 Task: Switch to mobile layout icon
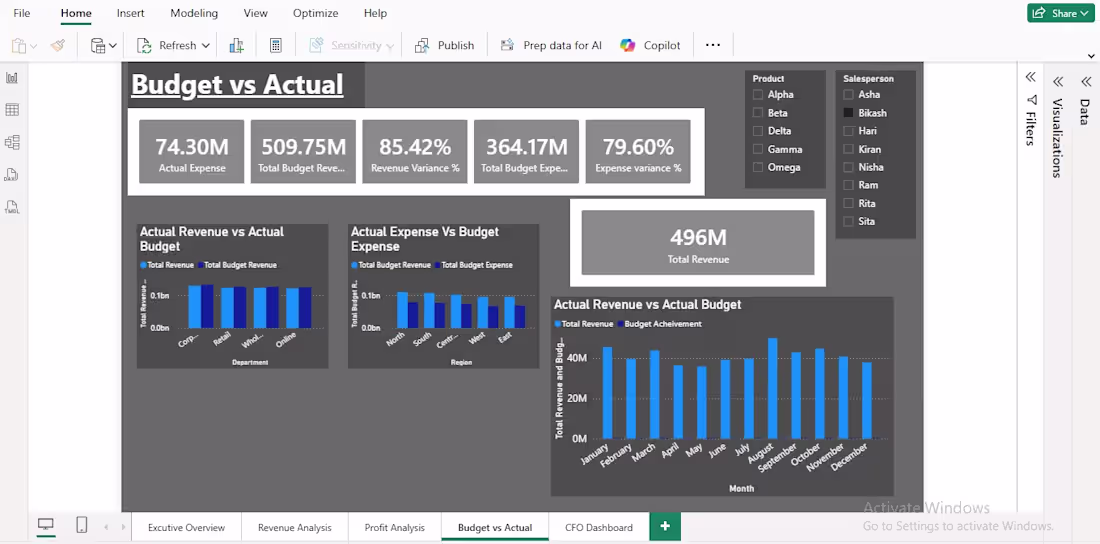[81, 525]
